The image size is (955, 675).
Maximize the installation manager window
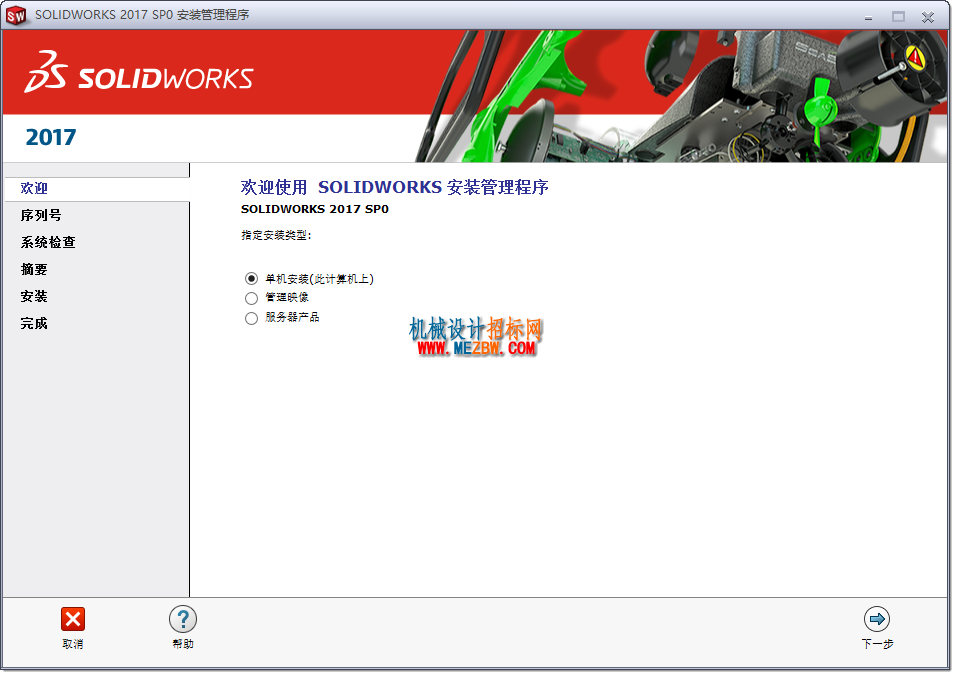click(898, 16)
